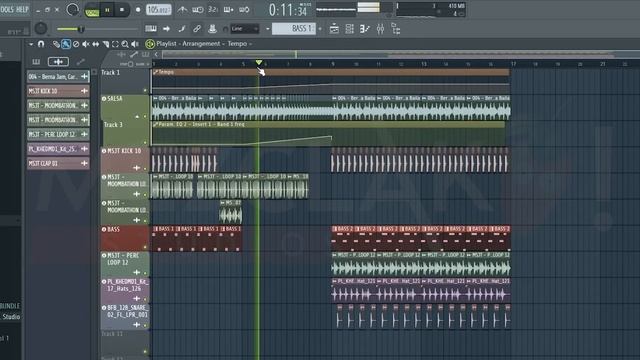Viewport: 640px width, 360px height.
Task: Open the Mixer icon
Action: pyautogui.click(x=380, y=29)
